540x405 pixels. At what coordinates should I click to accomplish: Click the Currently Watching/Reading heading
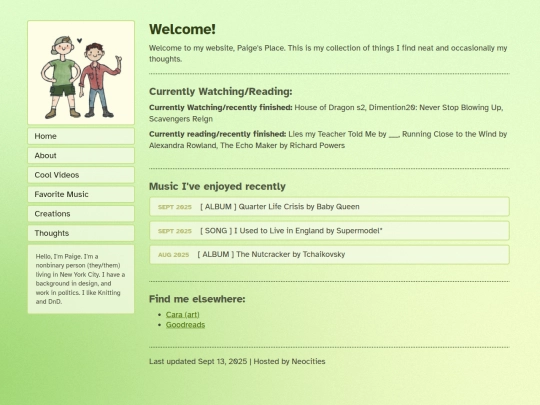pyautogui.click(x=220, y=91)
